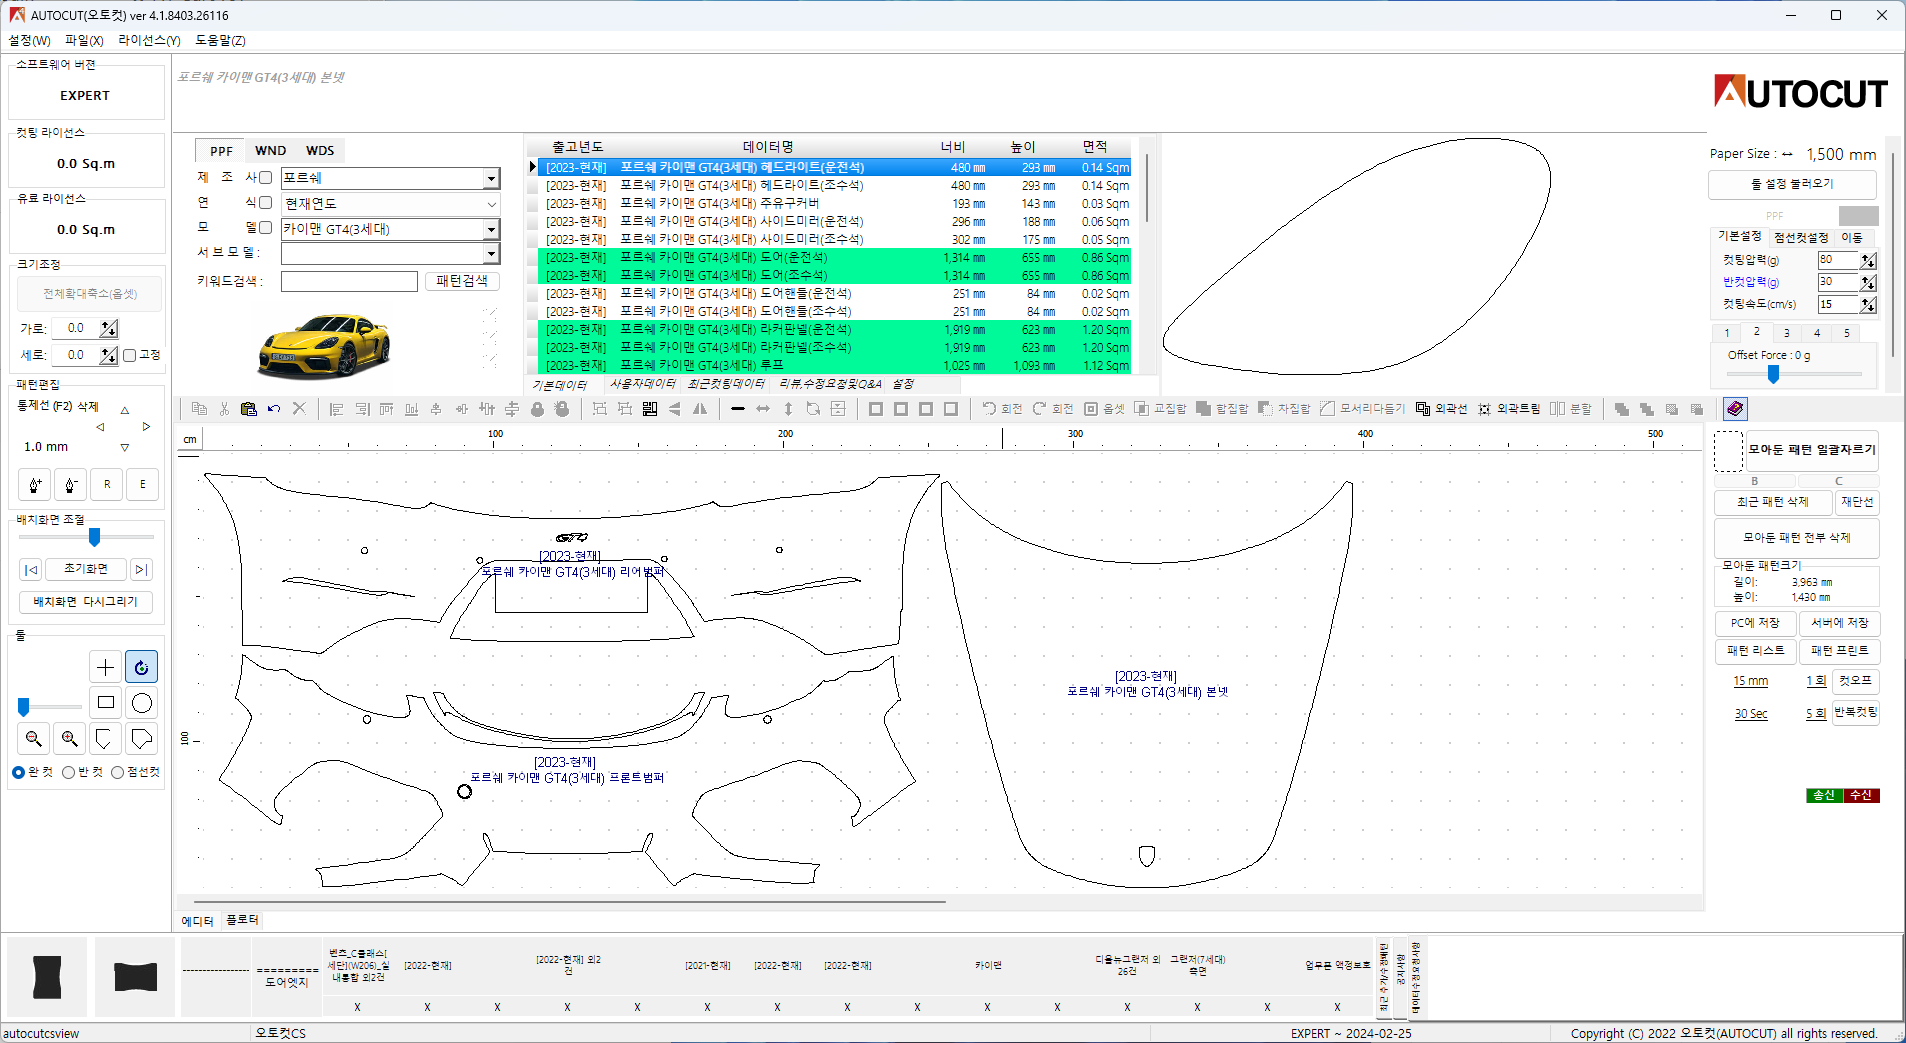1906x1043 pixels.
Task: Select the 반 컷 radio button
Action: pos(68,772)
